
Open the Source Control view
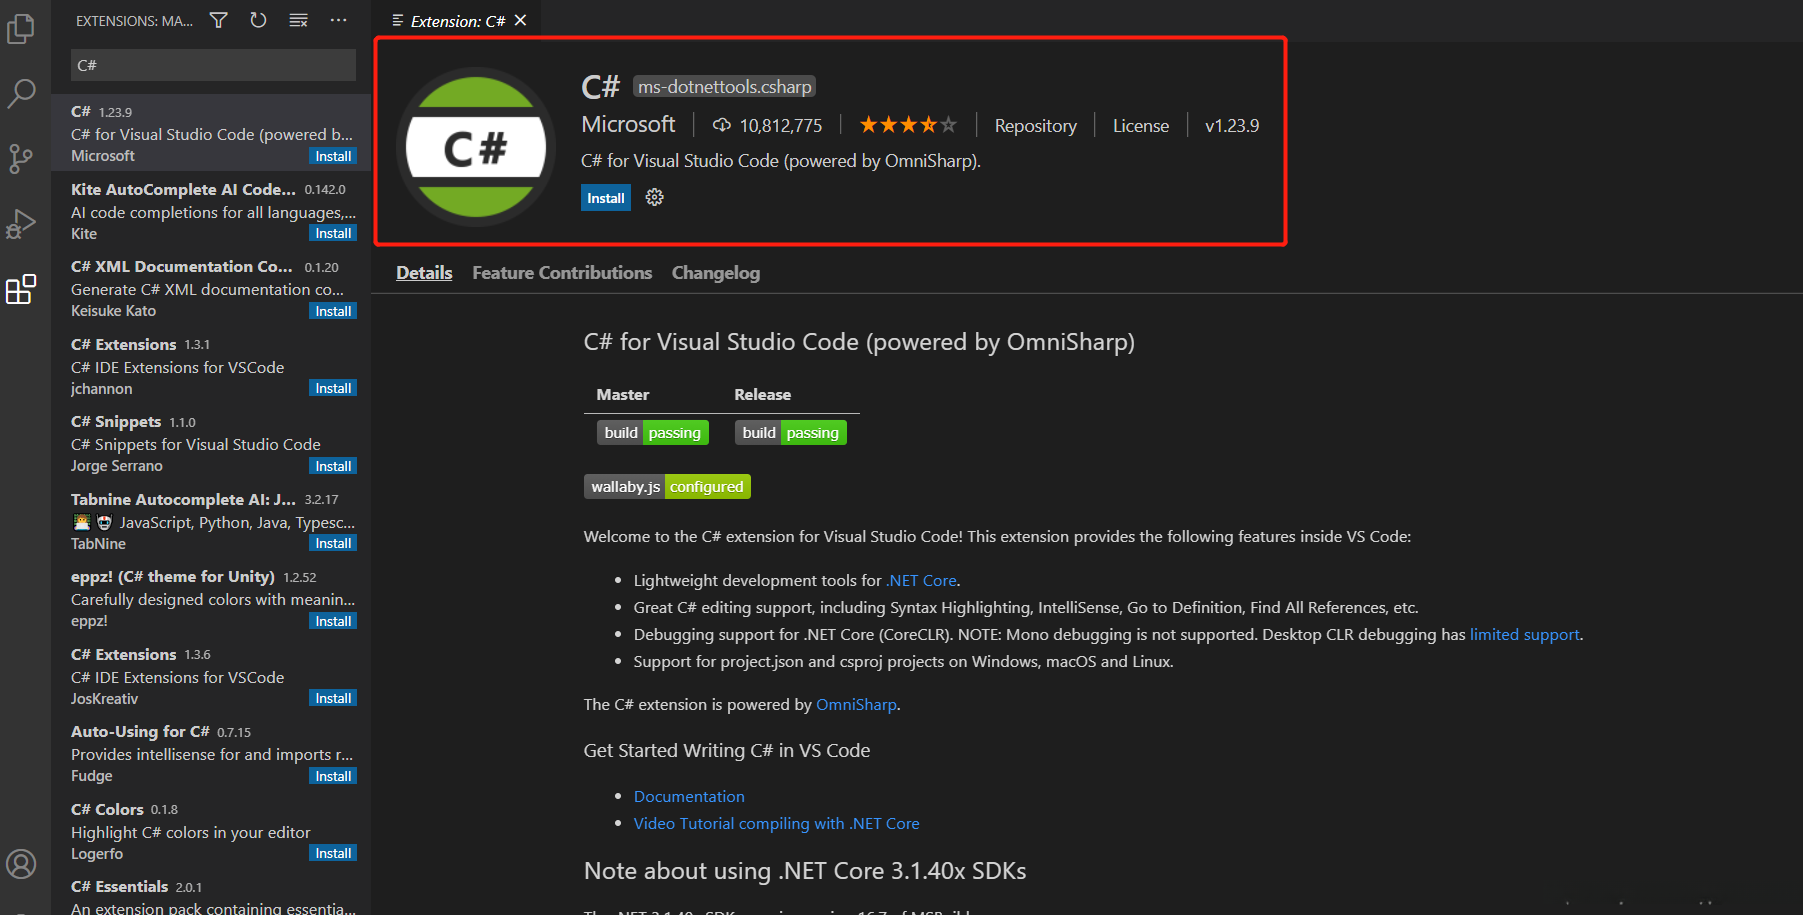pos(21,159)
